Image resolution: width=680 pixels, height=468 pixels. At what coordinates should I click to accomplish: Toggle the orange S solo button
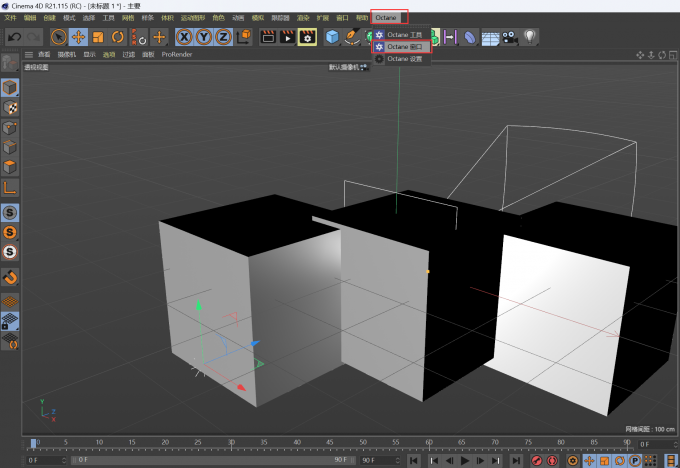tap(10, 232)
